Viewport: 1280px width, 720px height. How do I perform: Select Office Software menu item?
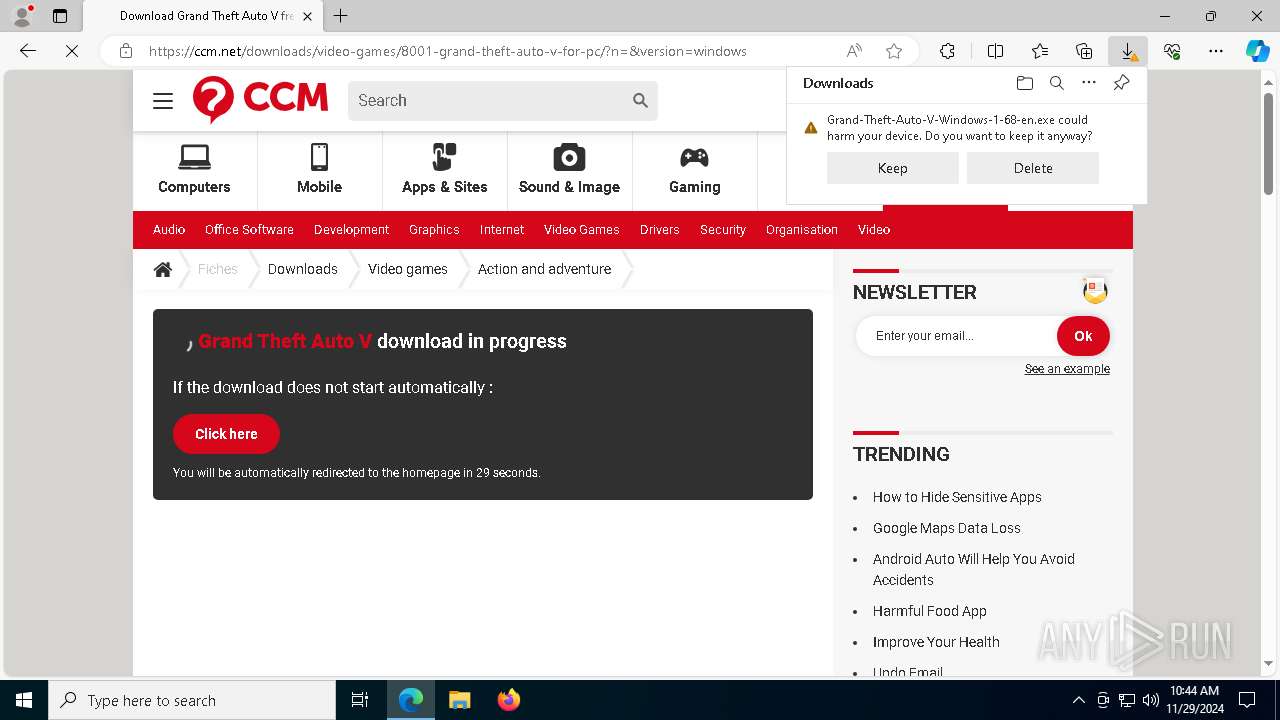249,230
